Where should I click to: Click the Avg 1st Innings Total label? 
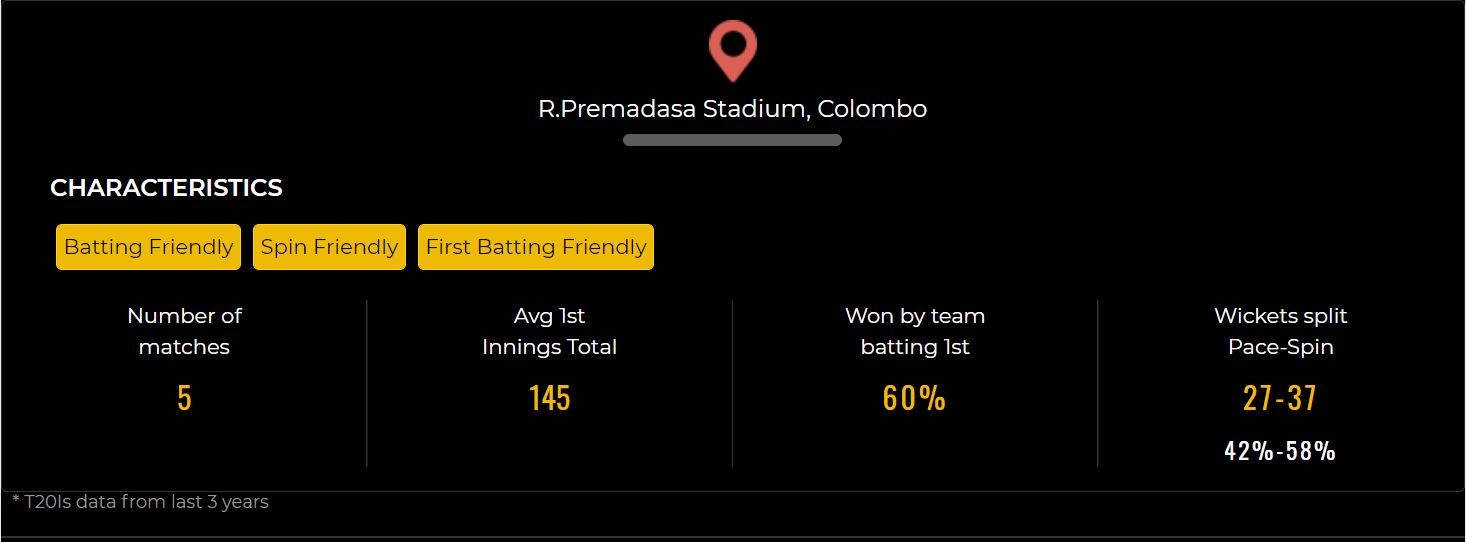click(x=549, y=331)
